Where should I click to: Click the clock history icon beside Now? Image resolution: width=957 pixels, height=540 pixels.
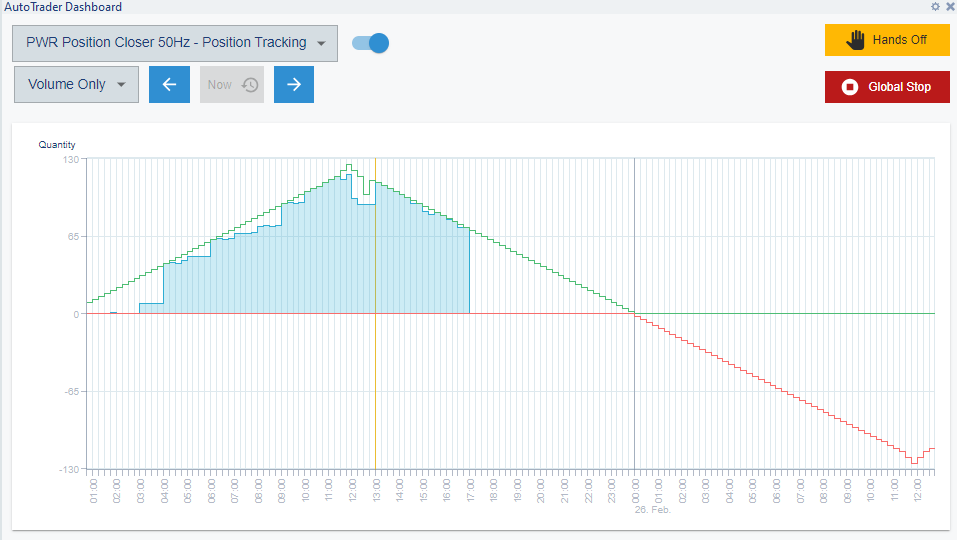point(250,85)
